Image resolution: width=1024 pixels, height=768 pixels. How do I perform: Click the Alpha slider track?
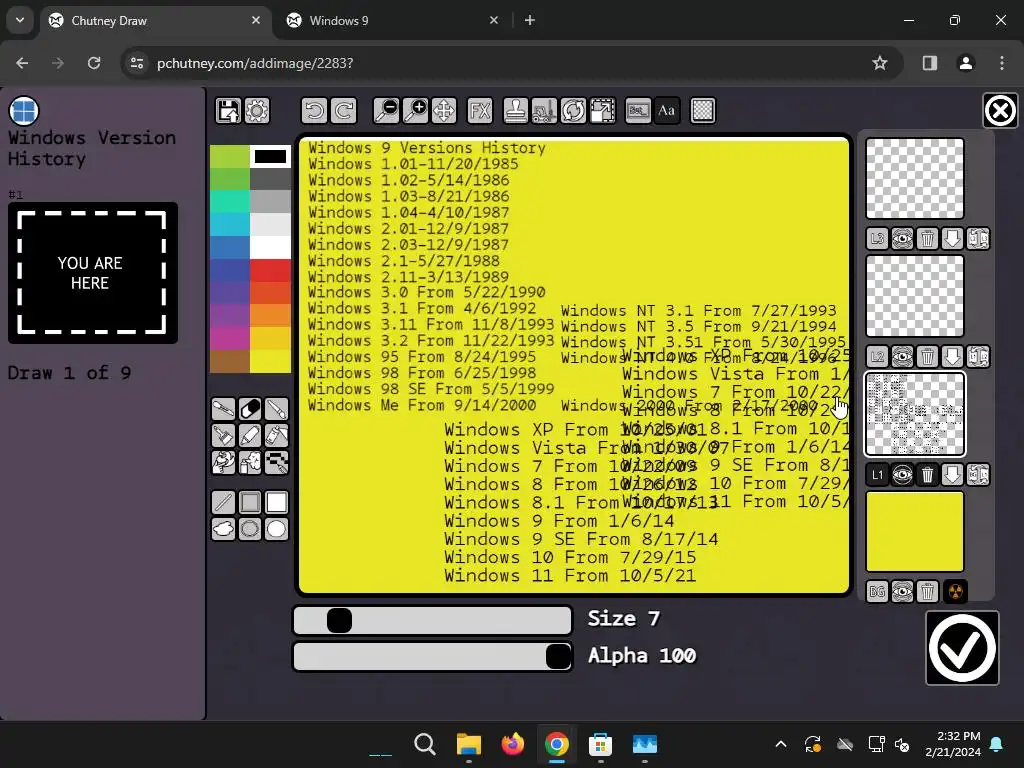[x=432, y=657]
